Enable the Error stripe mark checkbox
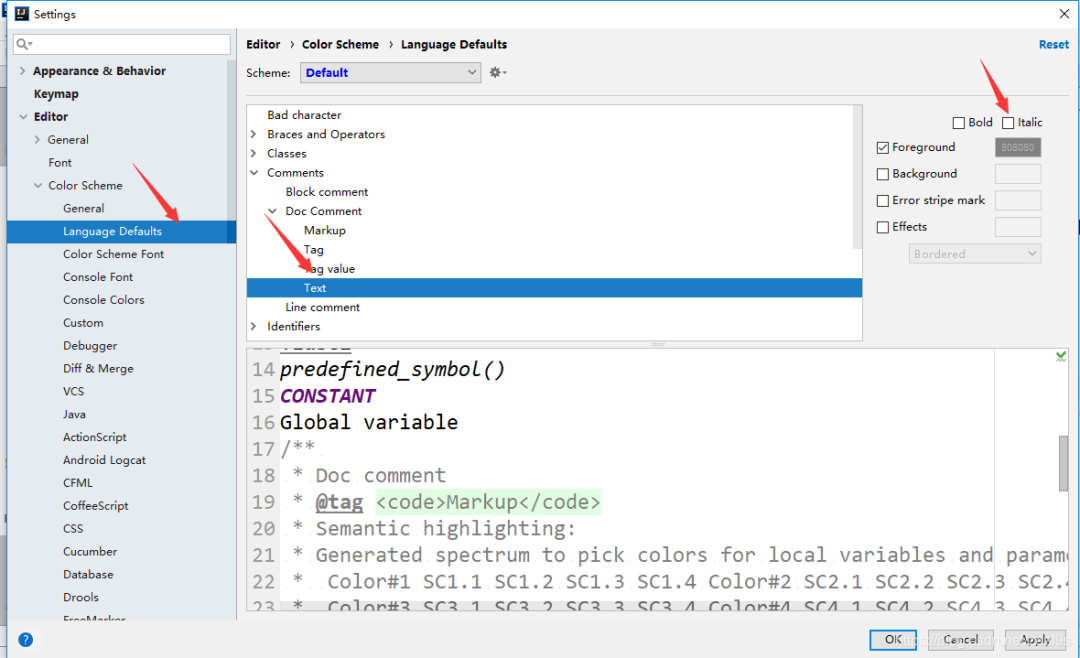The image size is (1080, 658). point(883,200)
